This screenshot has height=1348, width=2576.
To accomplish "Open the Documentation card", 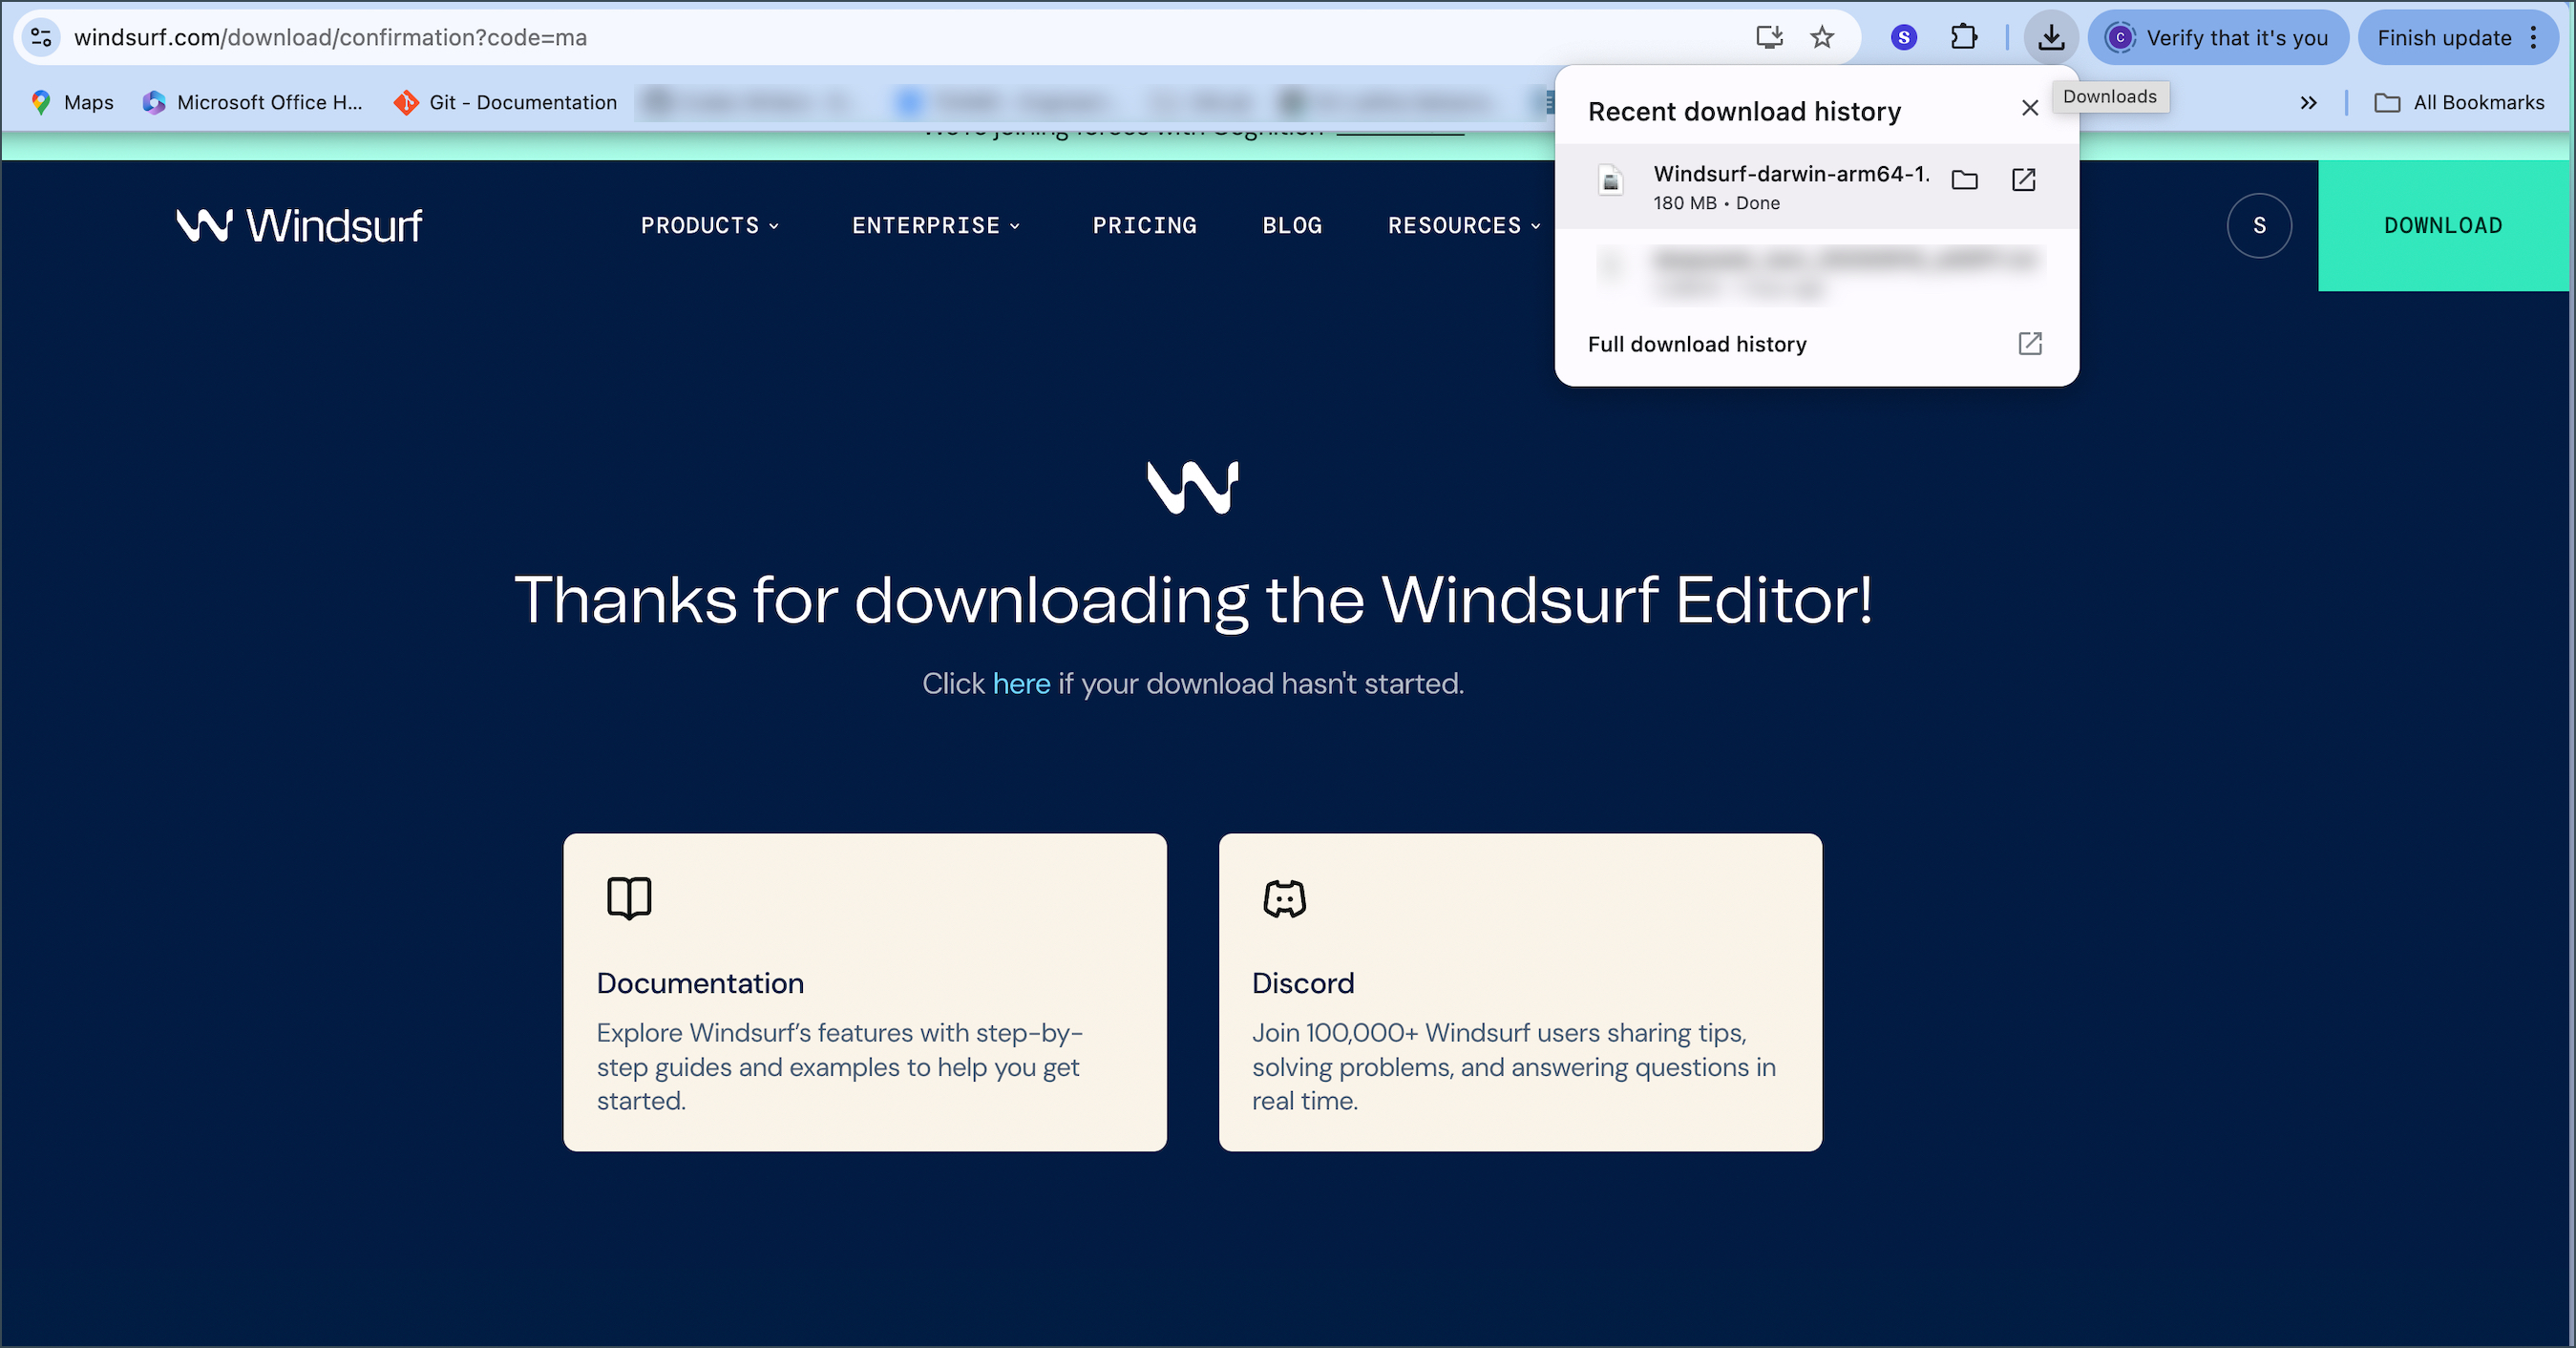I will click(x=864, y=991).
